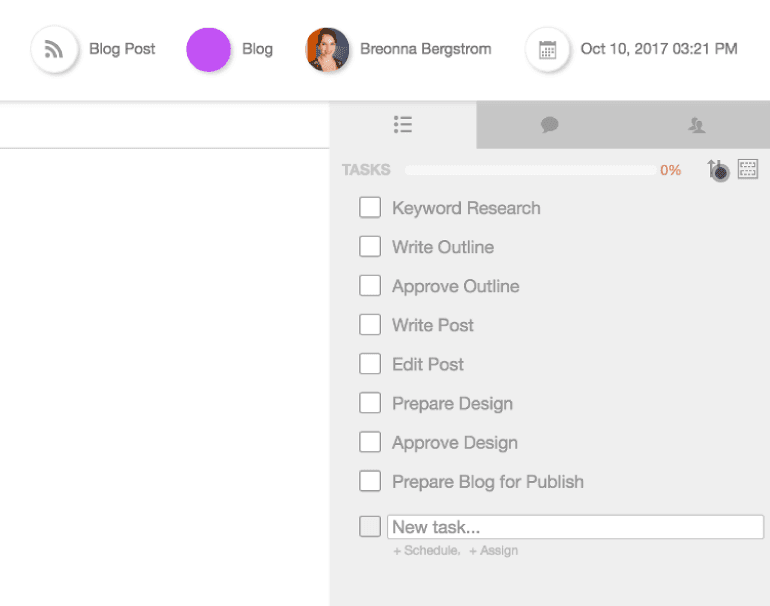Check the Prepare Blog for Publish box

(x=370, y=481)
